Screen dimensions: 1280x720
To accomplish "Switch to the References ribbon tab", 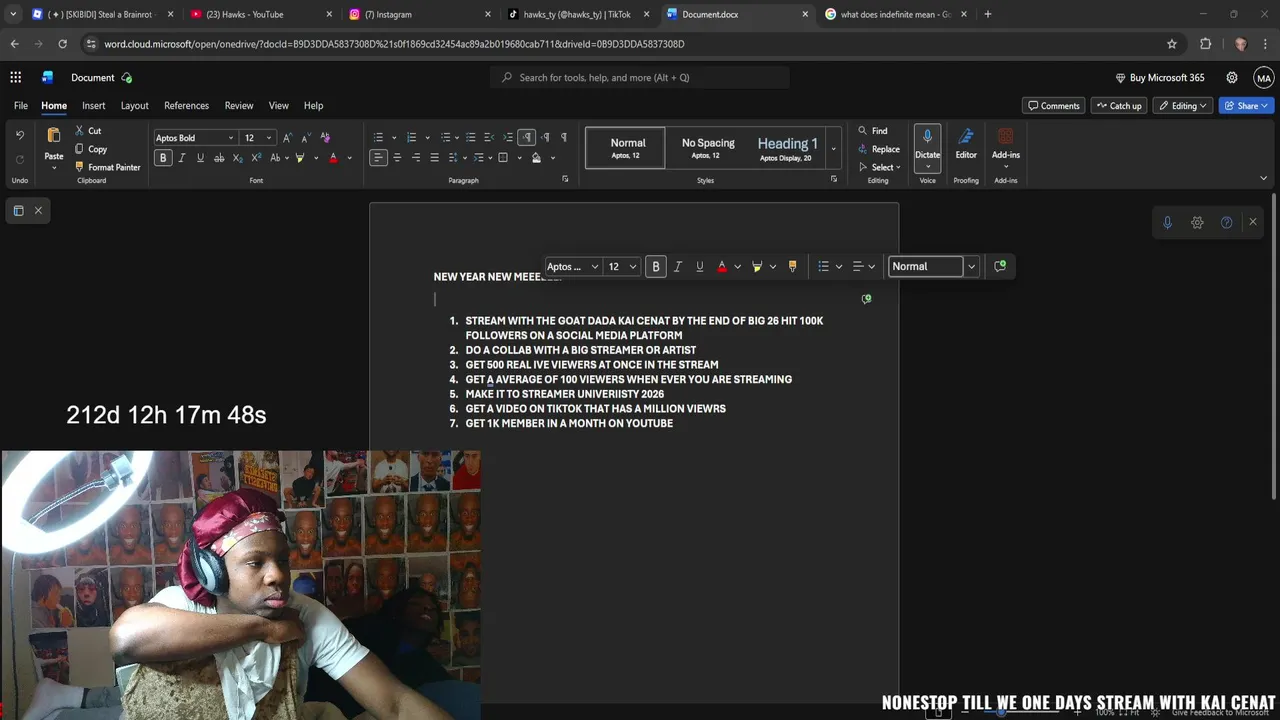I will click(x=186, y=105).
